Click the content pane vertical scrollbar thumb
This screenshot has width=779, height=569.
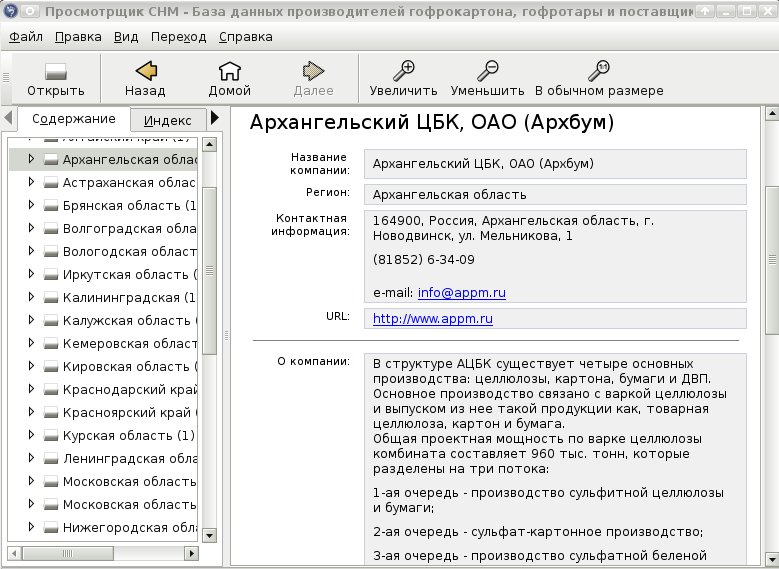point(772,260)
